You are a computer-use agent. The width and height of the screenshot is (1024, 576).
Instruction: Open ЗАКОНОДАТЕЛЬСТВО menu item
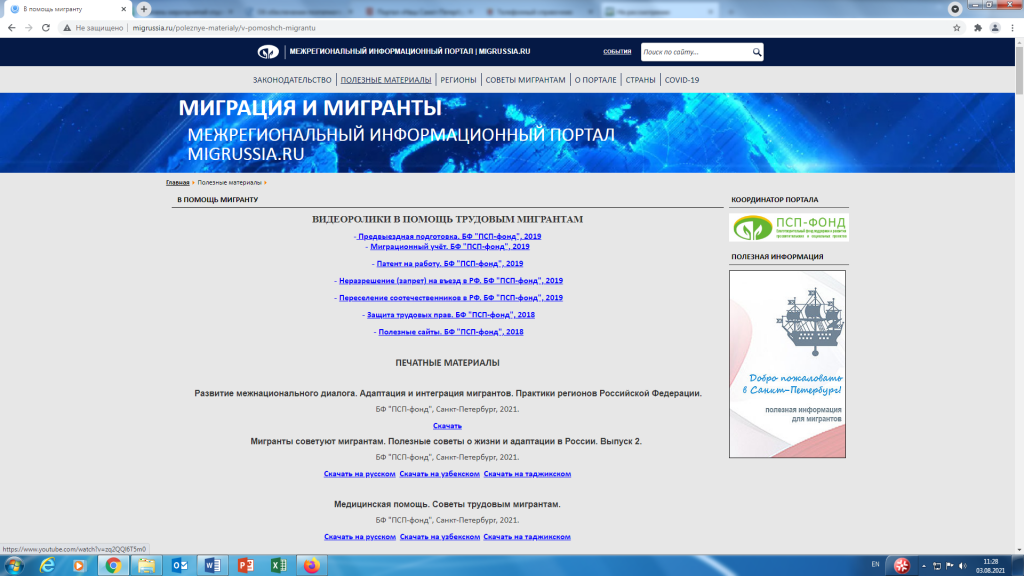click(x=292, y=80)
